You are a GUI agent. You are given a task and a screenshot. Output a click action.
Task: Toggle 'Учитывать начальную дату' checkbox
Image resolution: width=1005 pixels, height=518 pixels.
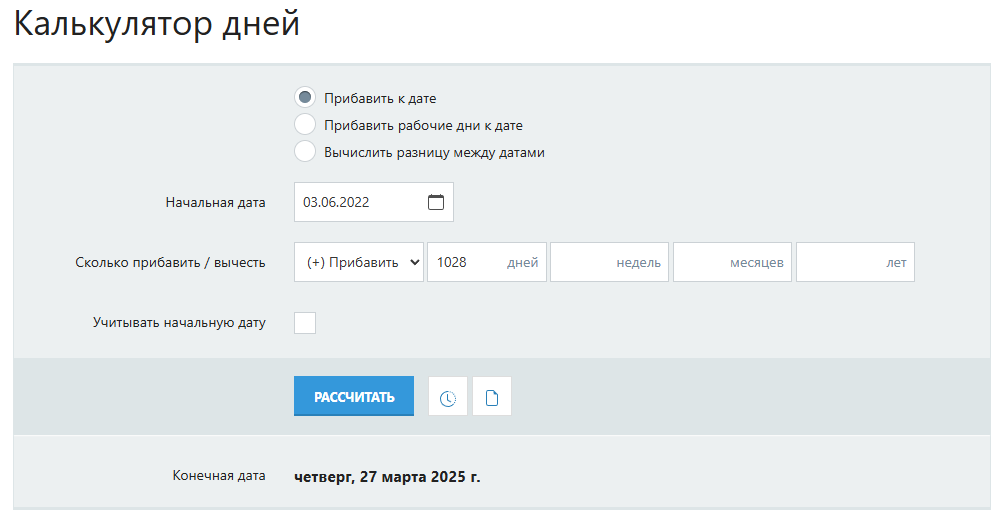(304, 322)
